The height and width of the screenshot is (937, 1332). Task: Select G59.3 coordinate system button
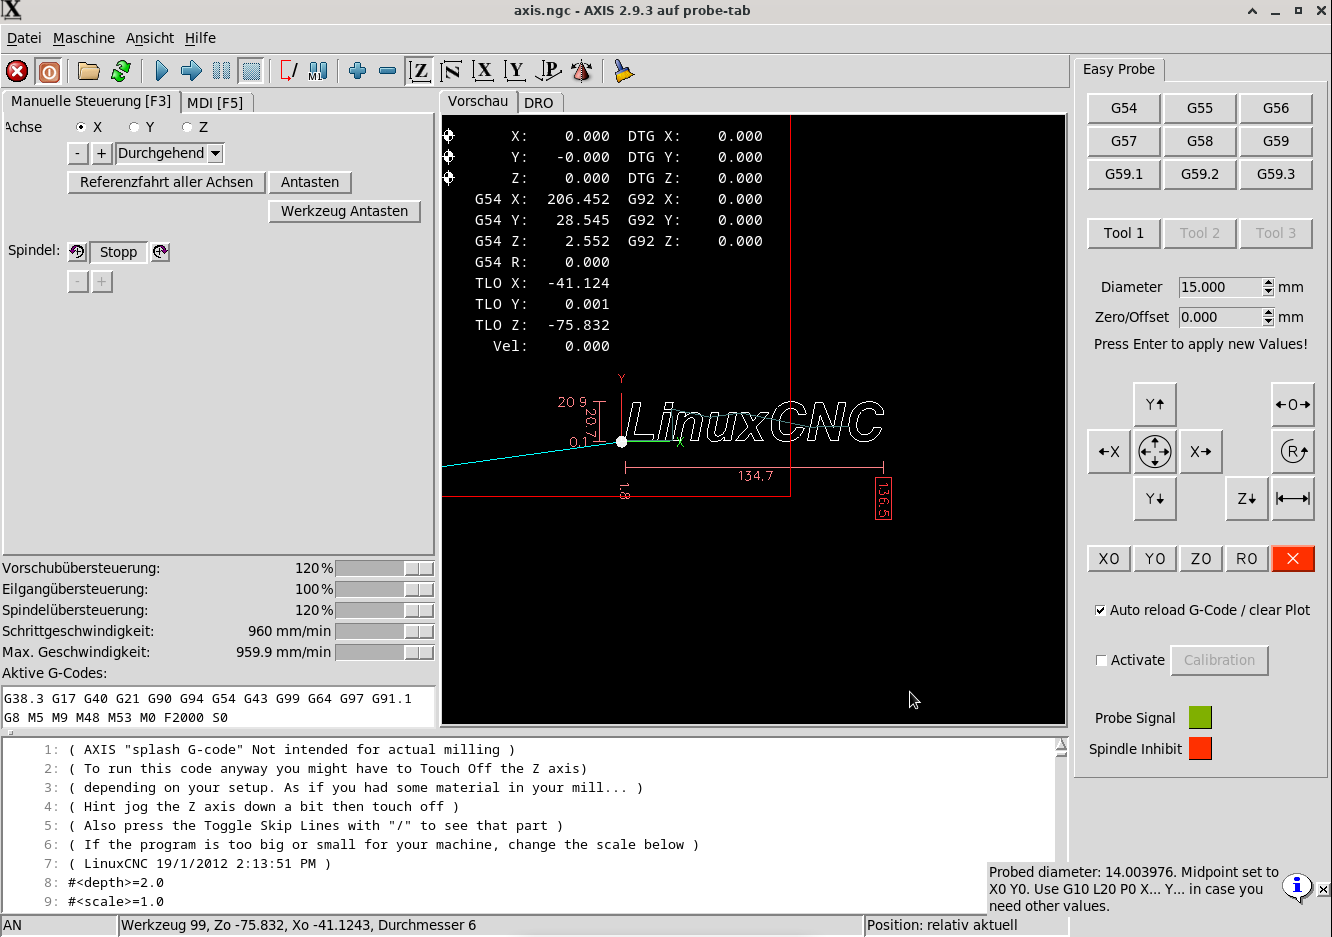1276,174
